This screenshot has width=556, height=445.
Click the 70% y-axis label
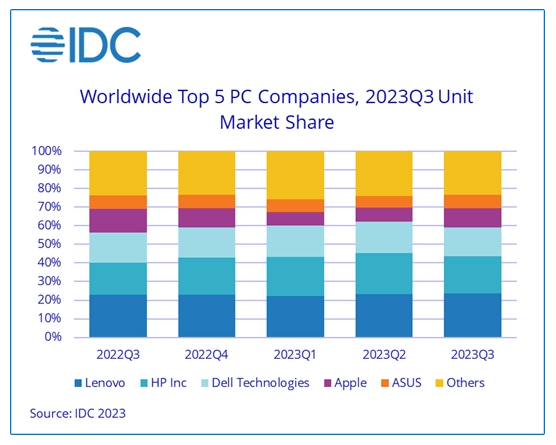tap(49, 207)
